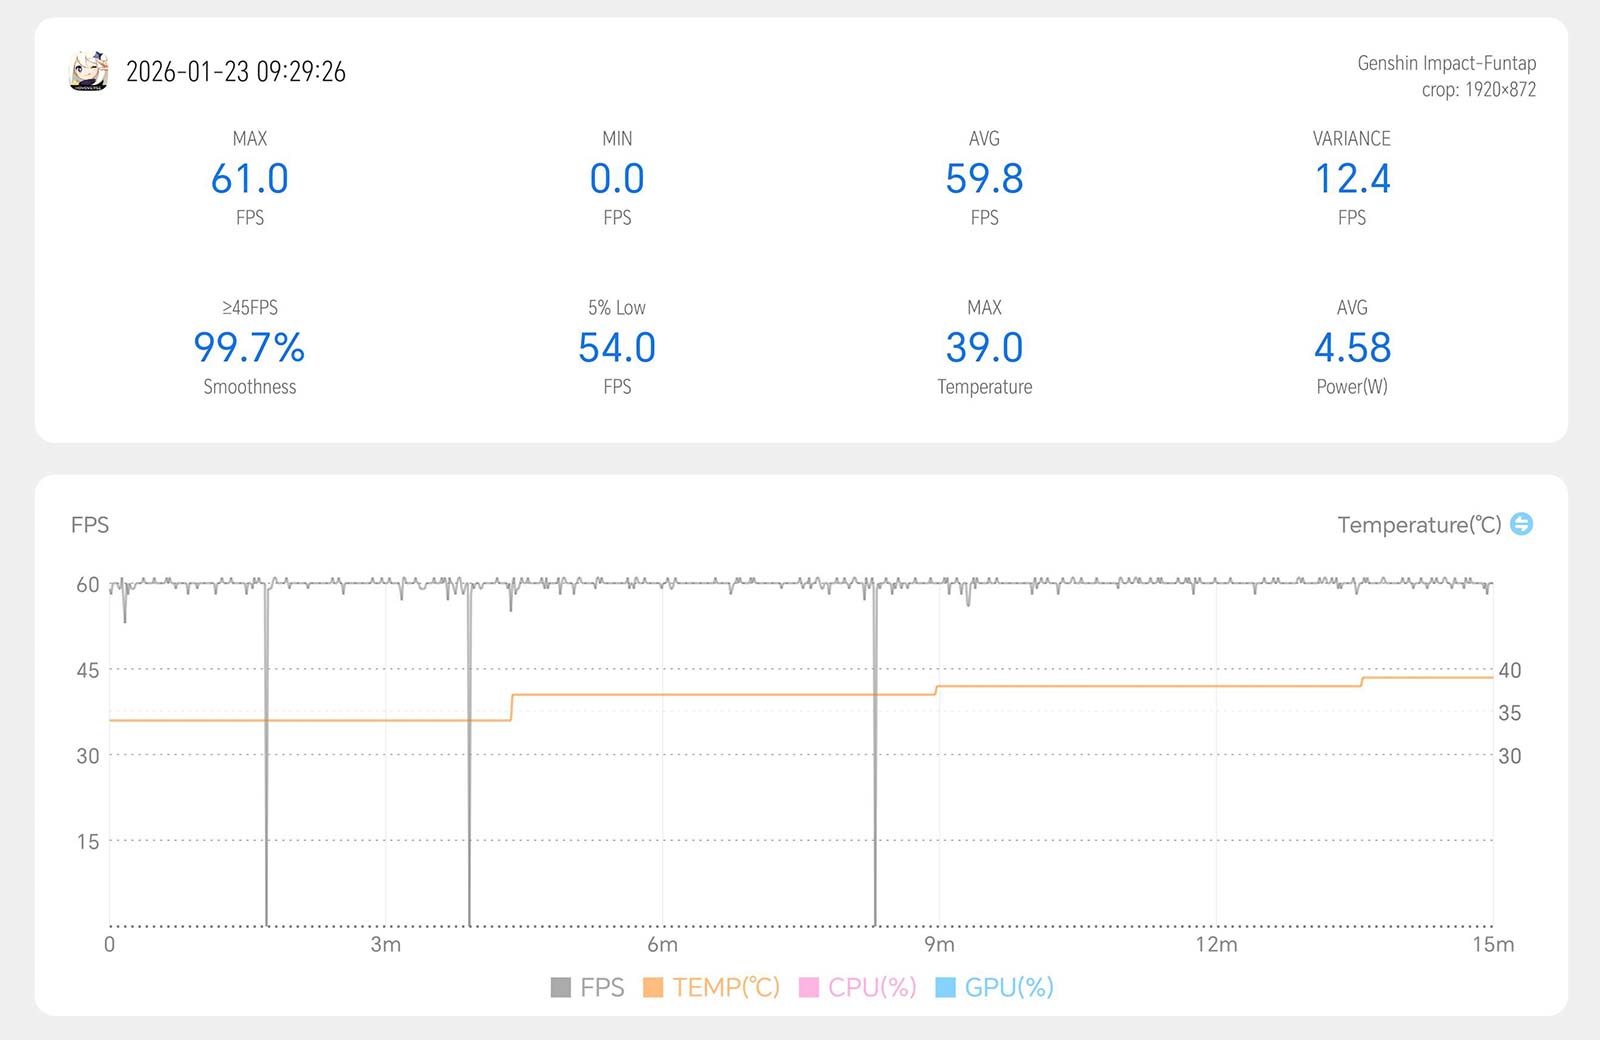Toggle the GPU(%) series legend text
1600x1040 pixels.
tap(1009, 988)
